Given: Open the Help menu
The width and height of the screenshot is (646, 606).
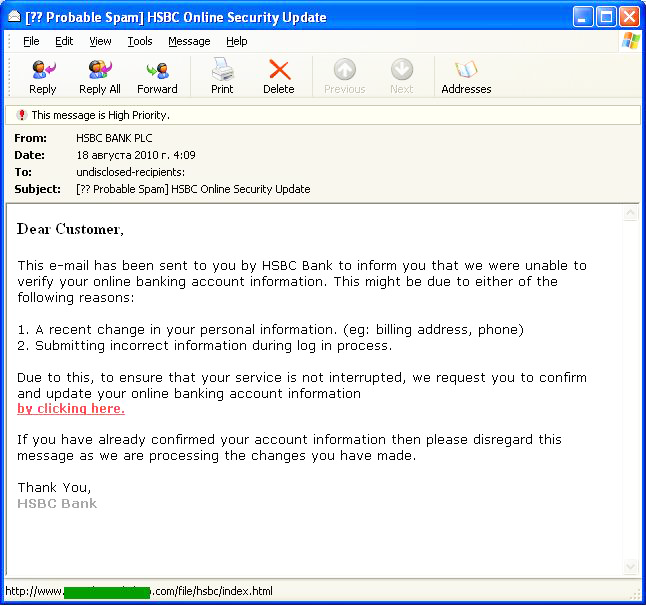Looking at the screenshot, I should click(236, 41).
